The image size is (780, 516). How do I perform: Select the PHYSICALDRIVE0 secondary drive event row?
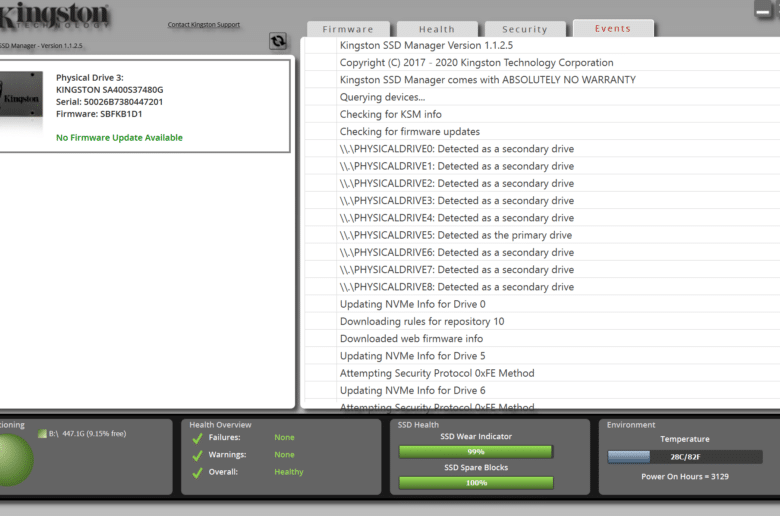(542, 149)
